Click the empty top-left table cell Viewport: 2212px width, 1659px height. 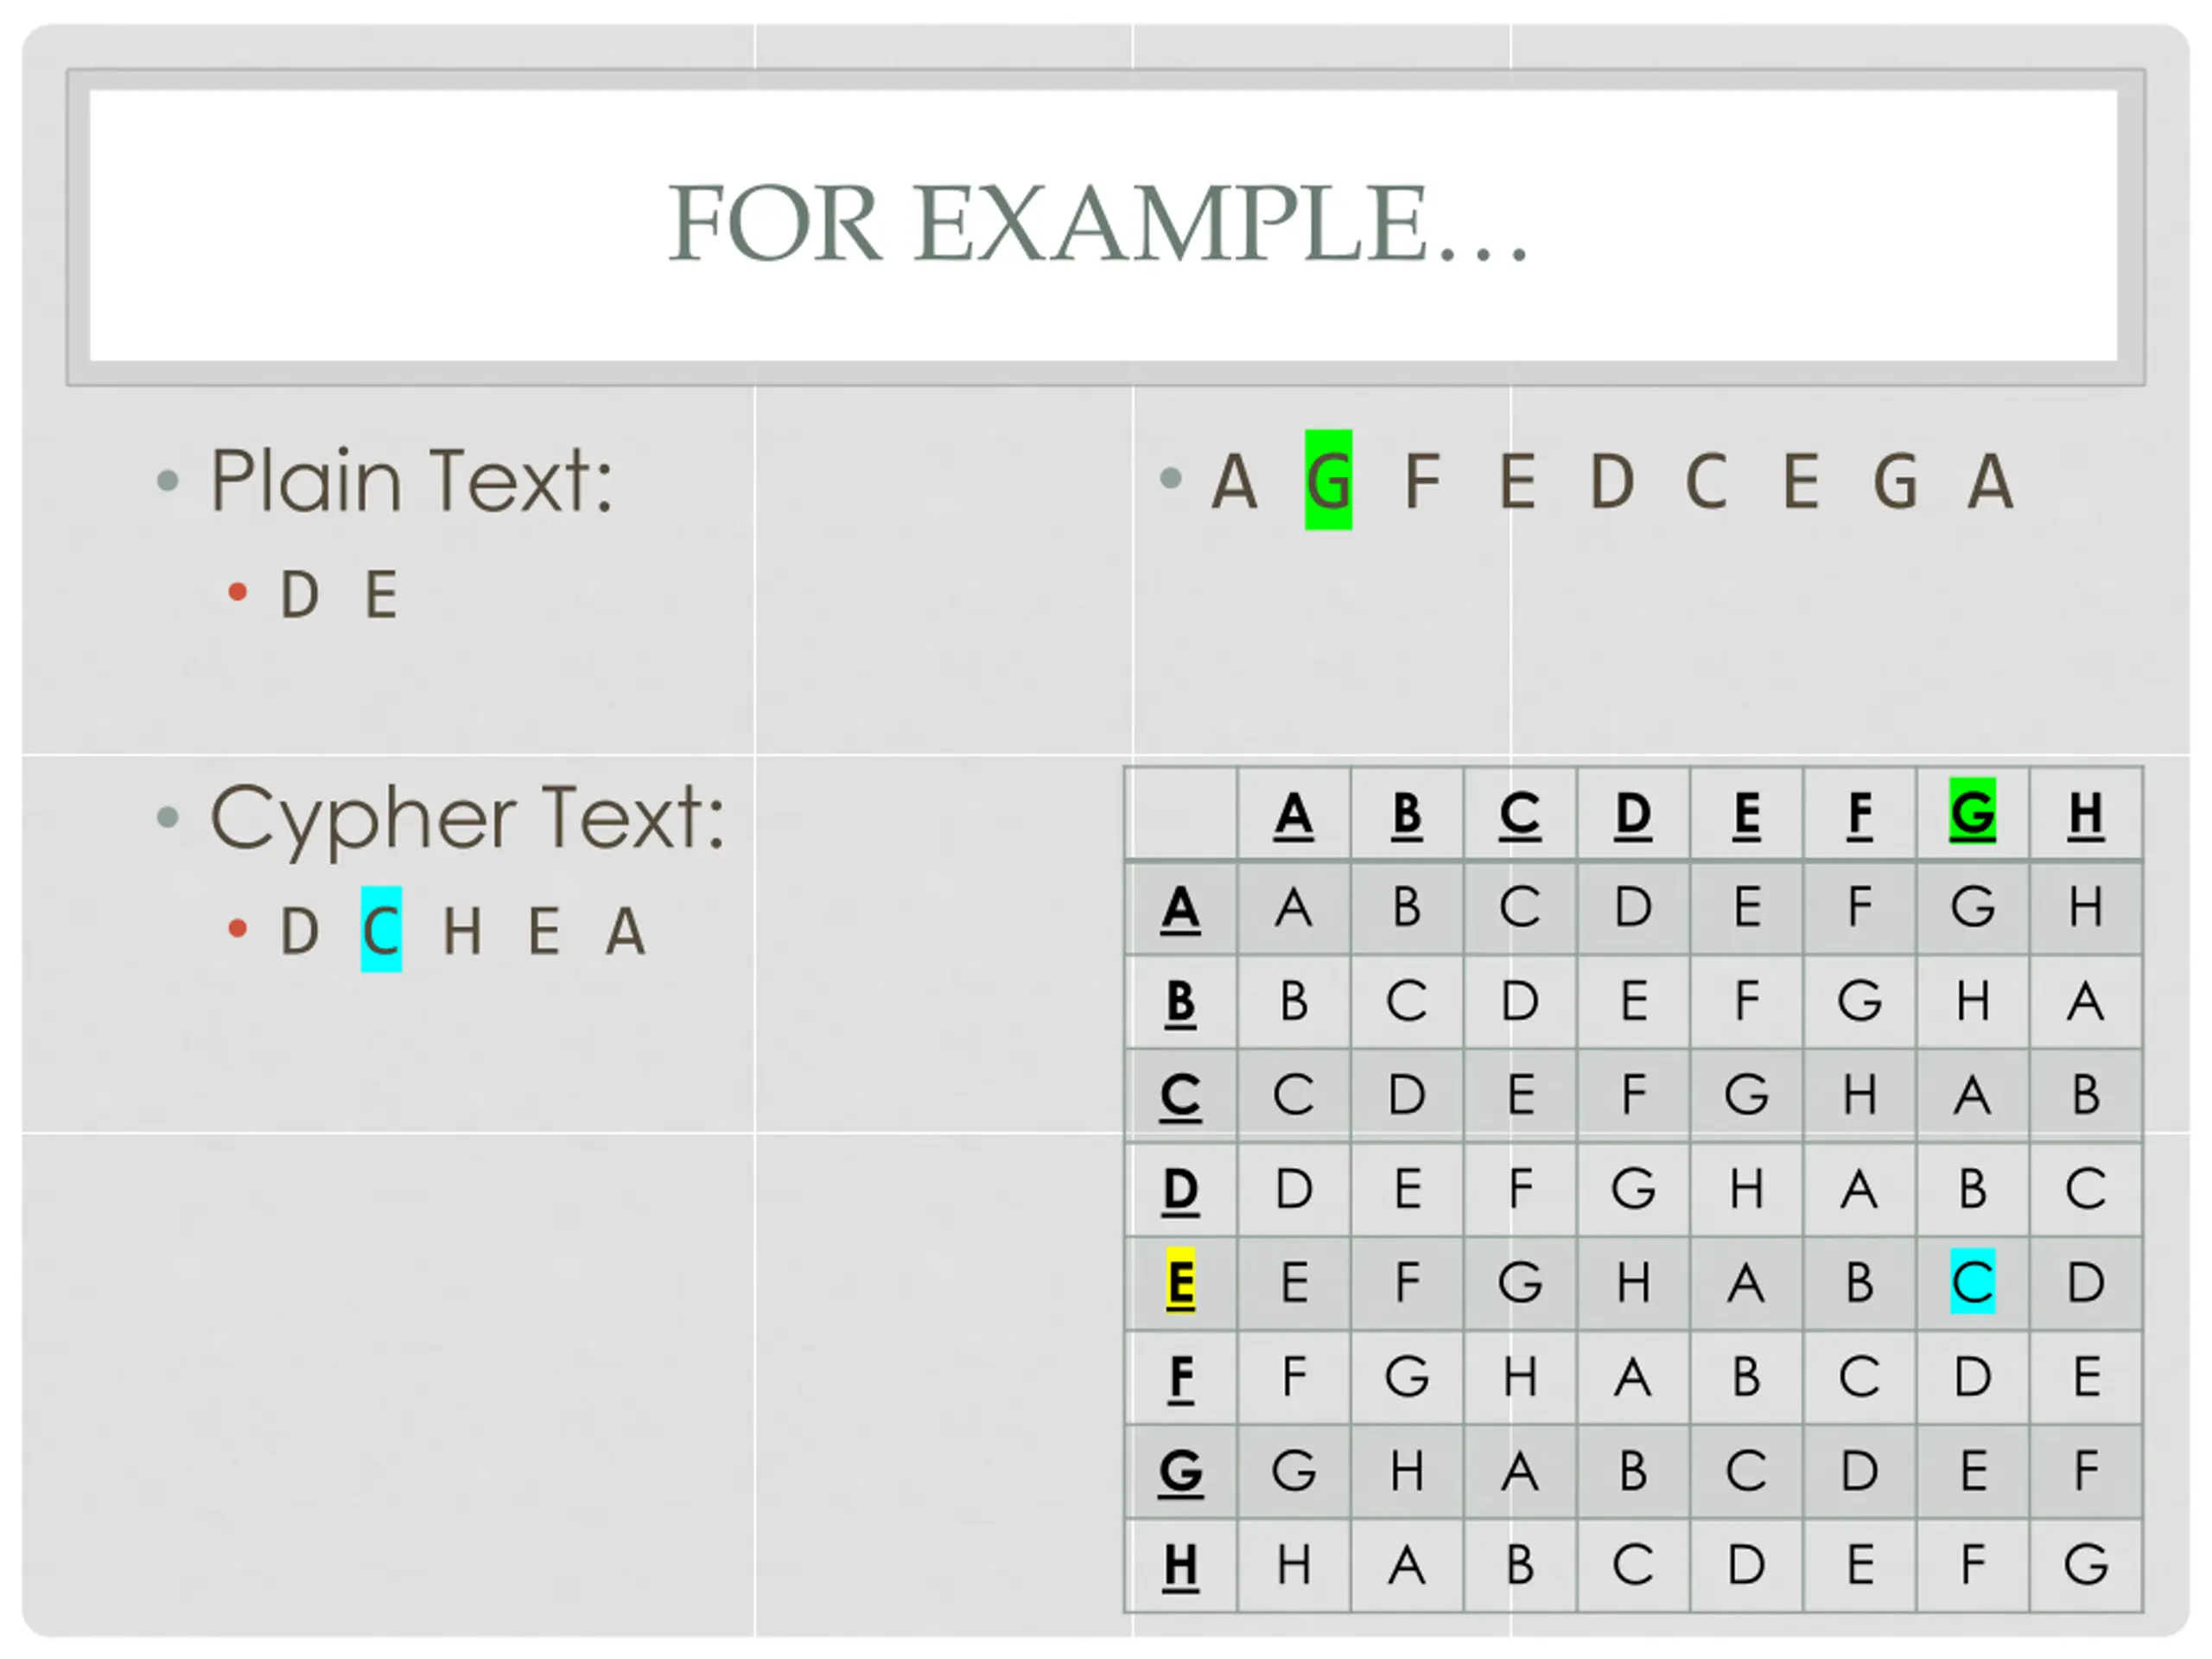click(x=1180, y=813)
